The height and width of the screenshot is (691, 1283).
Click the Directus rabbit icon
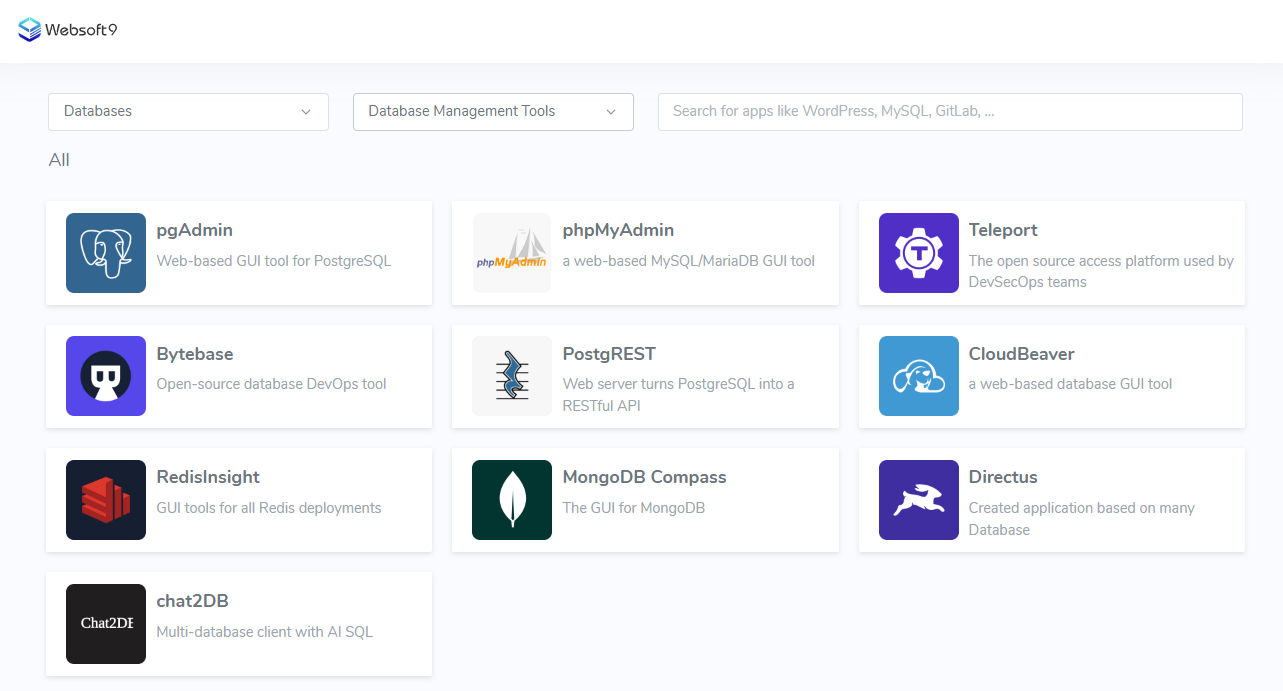tap(918, 500)
